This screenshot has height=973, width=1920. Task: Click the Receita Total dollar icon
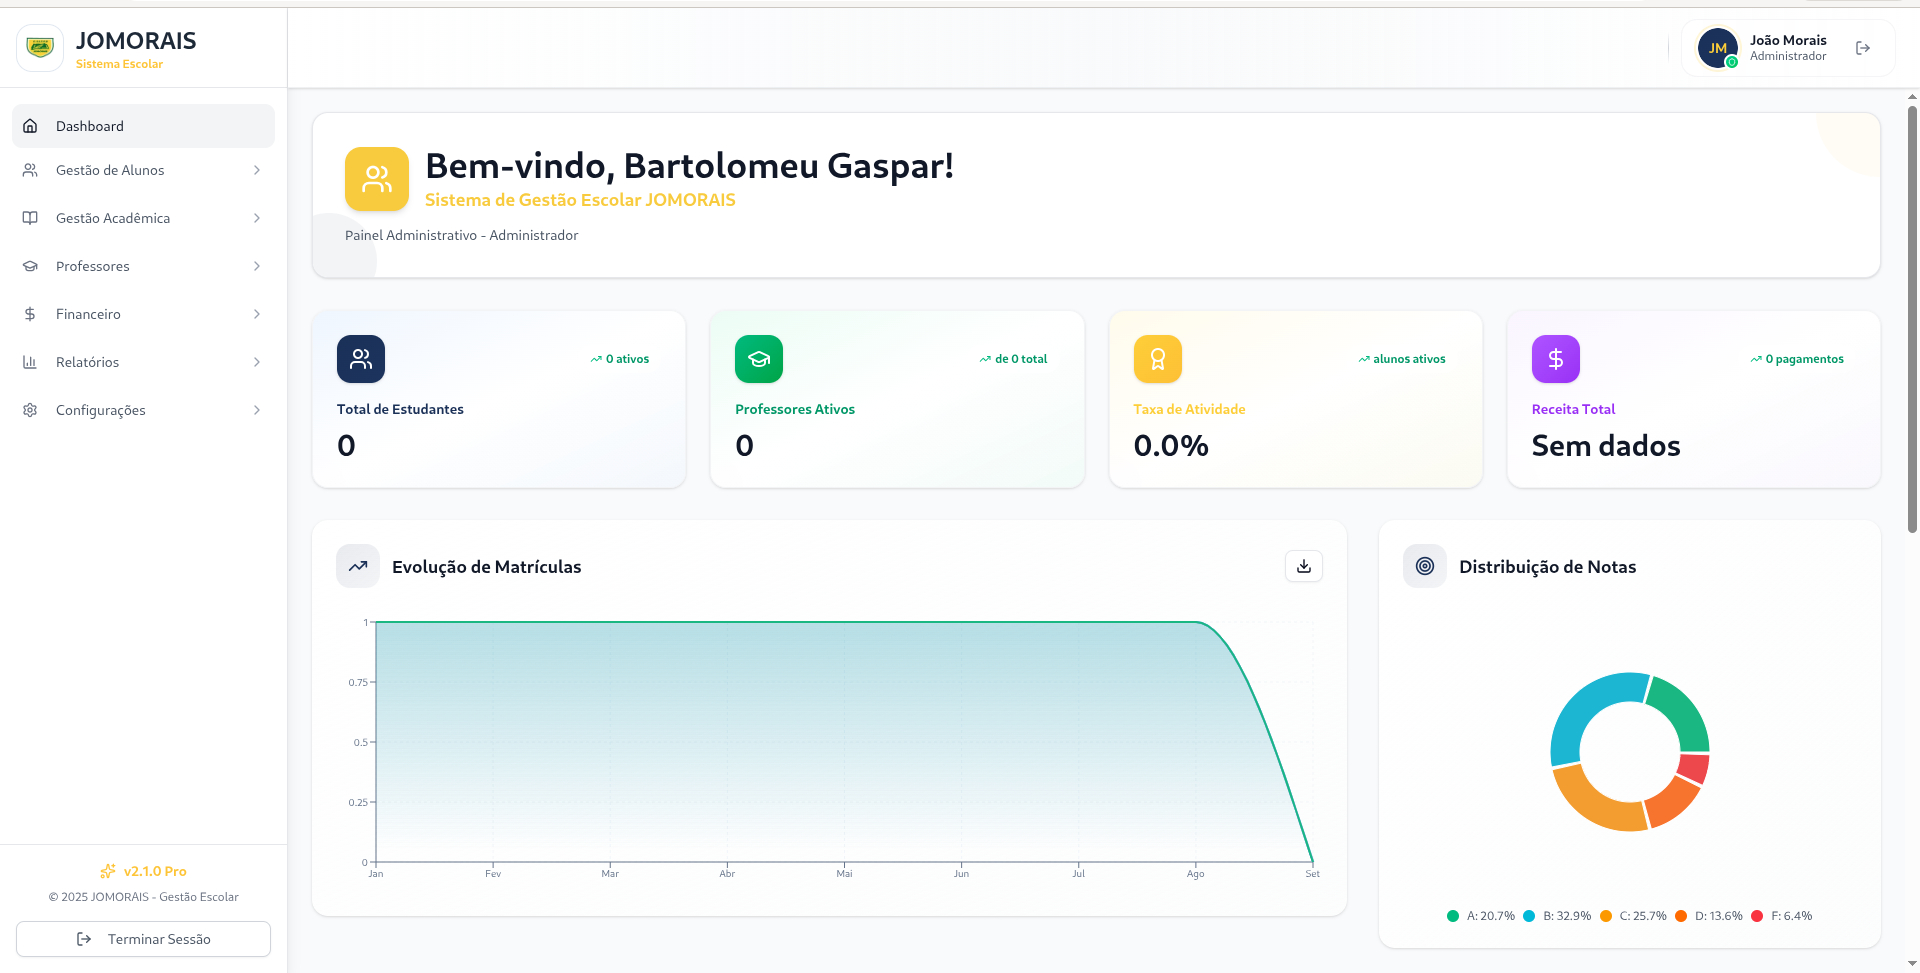click(1555, 359)
